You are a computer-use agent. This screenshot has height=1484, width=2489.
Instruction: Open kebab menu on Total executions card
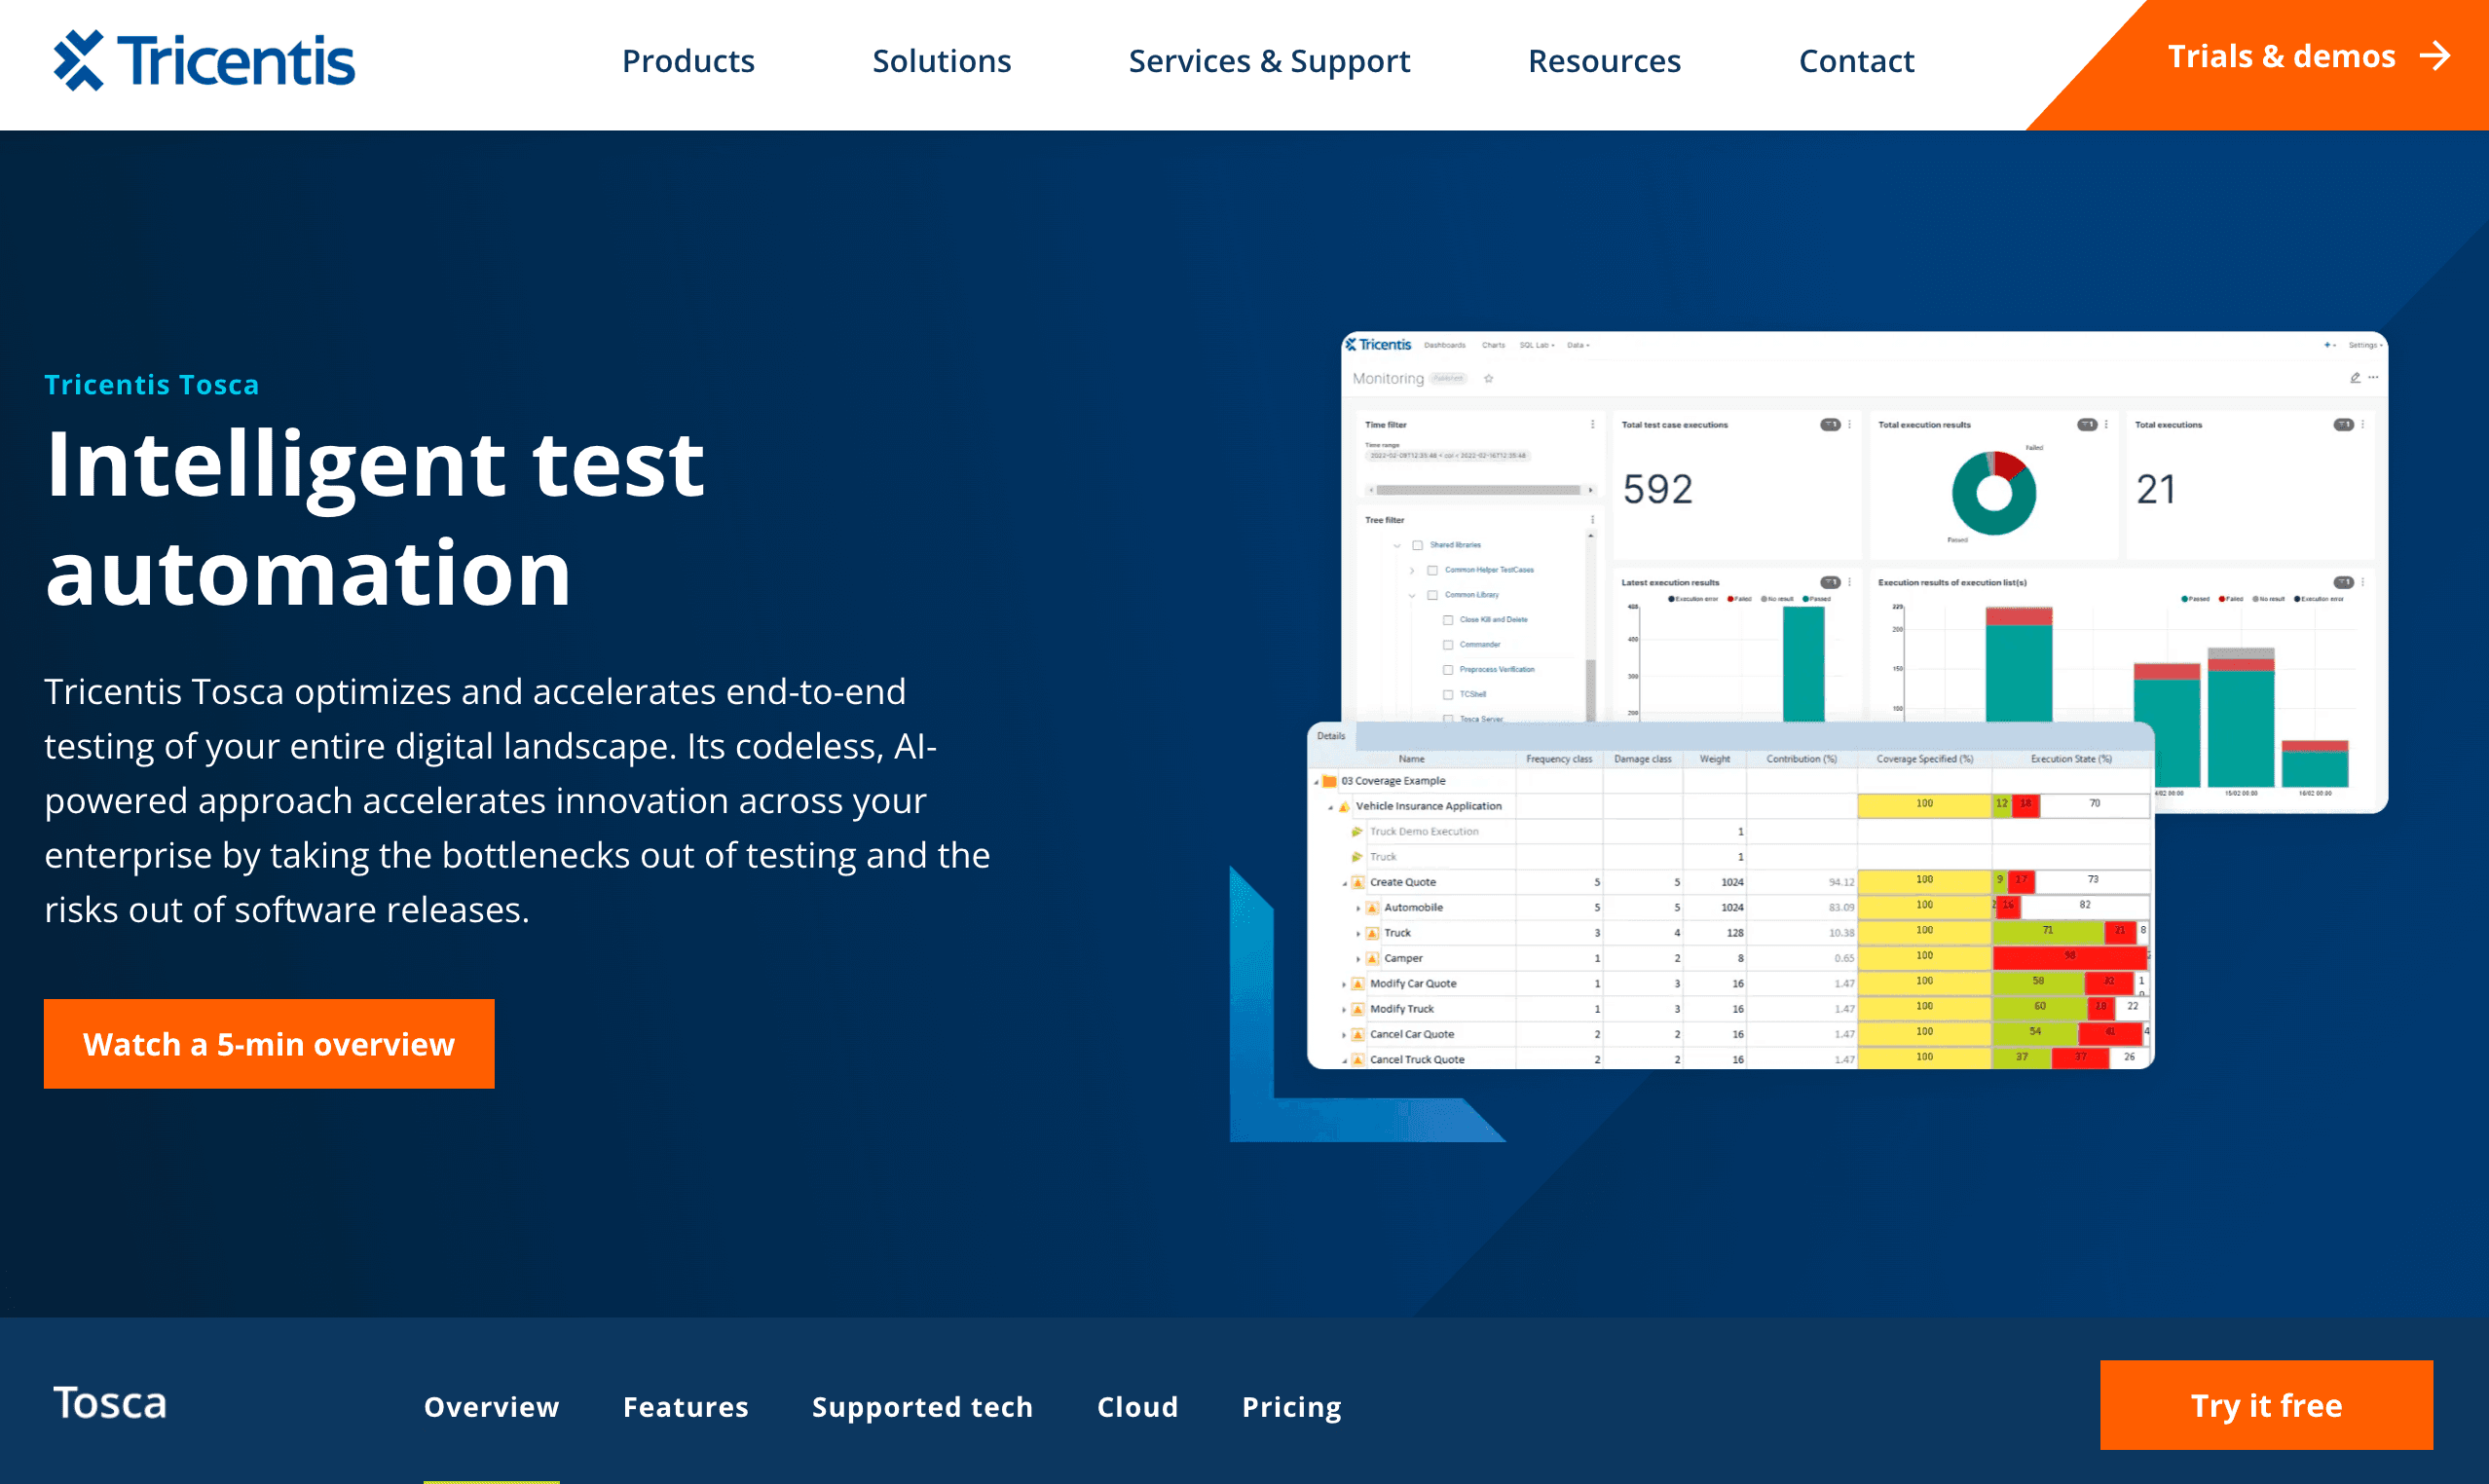(2363, 425)
